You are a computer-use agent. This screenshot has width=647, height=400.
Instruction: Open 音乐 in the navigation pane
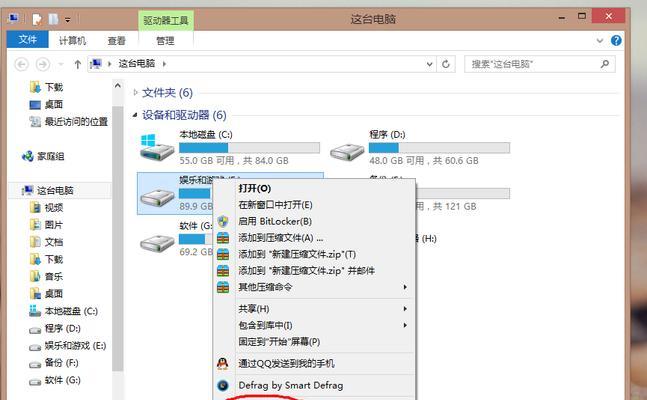click(x=54, y=277)
